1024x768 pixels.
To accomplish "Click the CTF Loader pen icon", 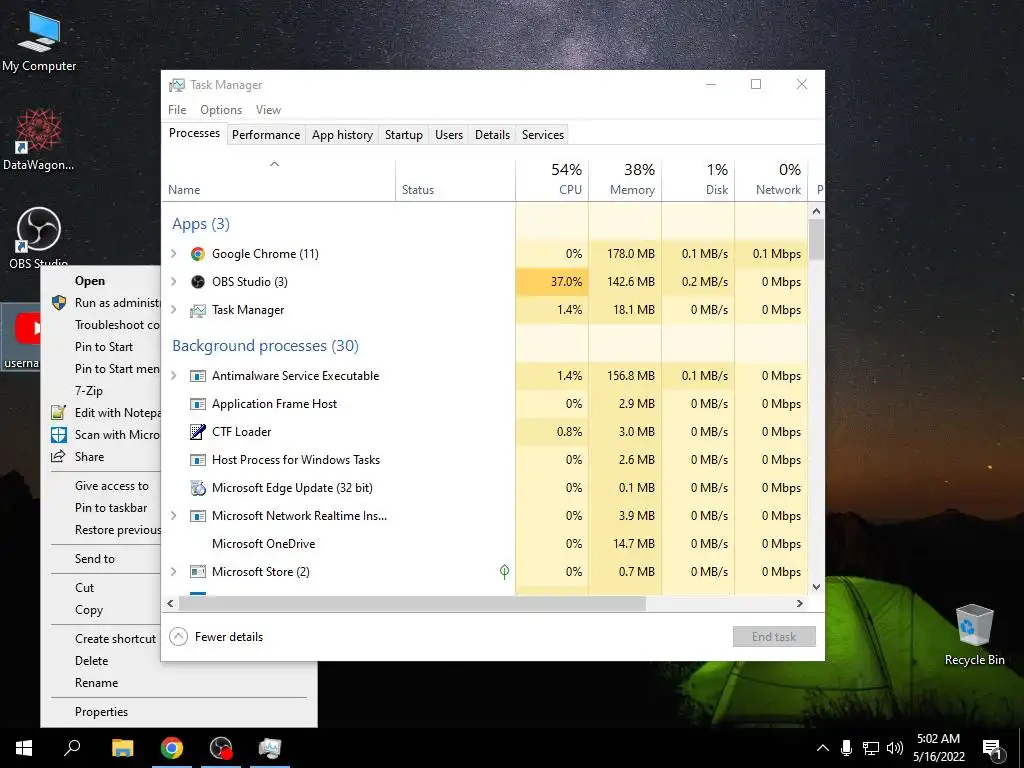I will pos(197,432).
